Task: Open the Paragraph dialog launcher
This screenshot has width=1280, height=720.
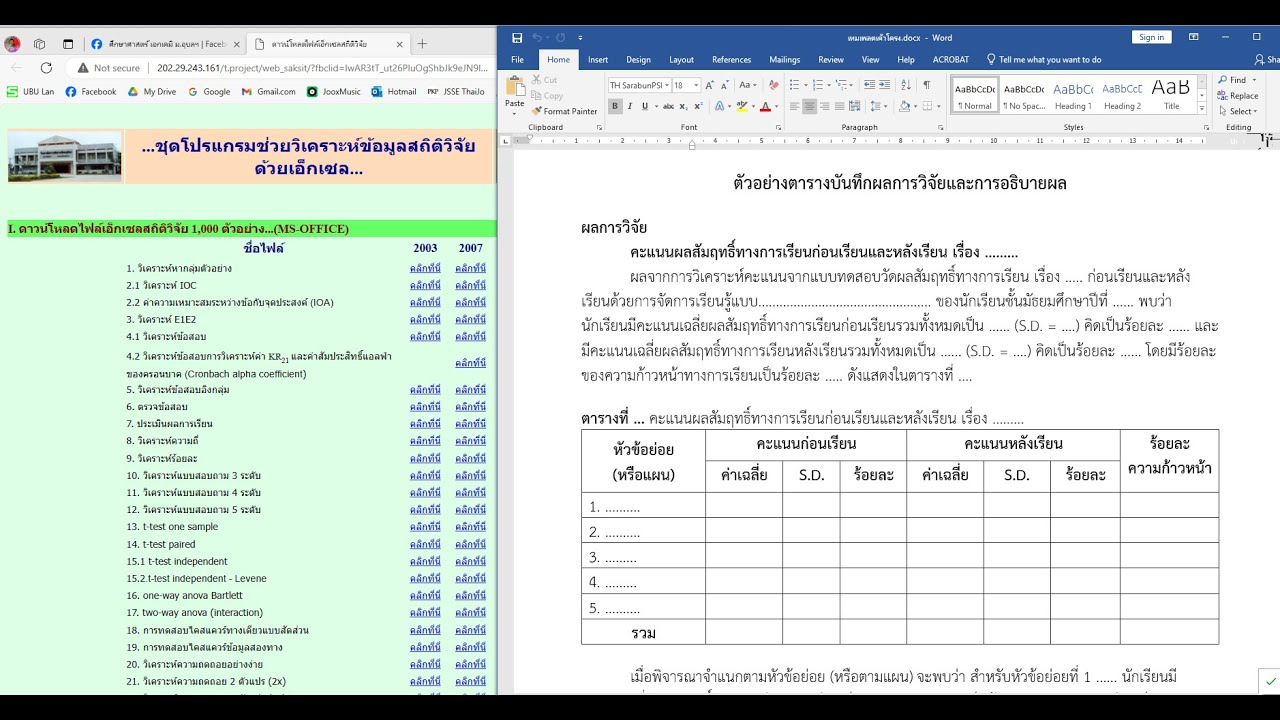Action: coord(939,128)
